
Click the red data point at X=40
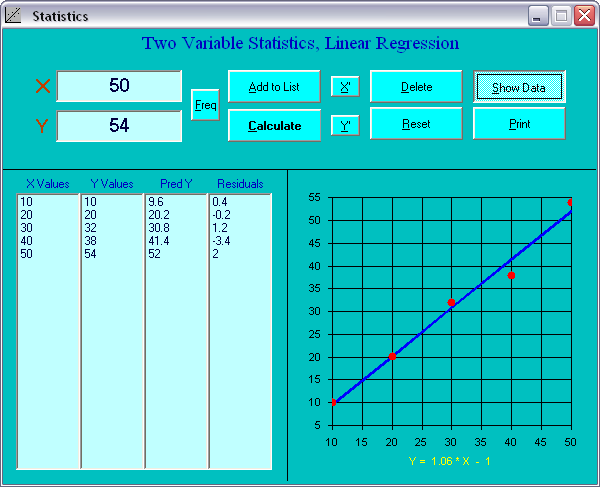[511, 275]
